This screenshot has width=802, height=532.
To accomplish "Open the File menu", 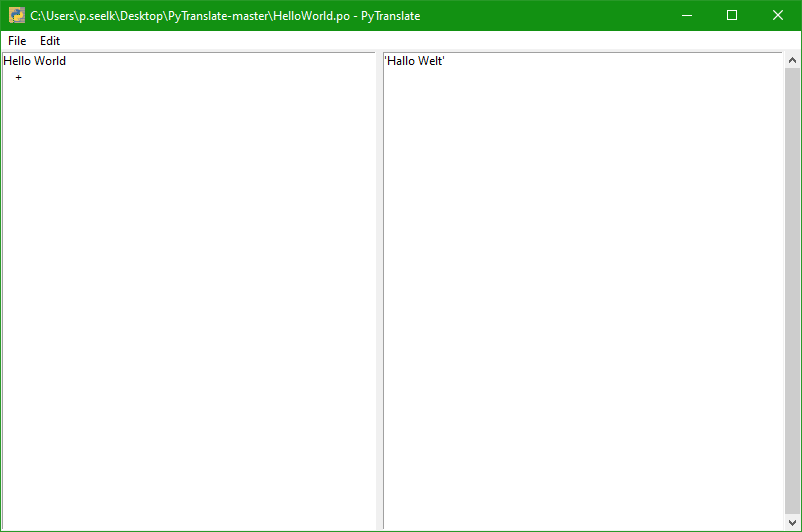I will click(17, 41).
